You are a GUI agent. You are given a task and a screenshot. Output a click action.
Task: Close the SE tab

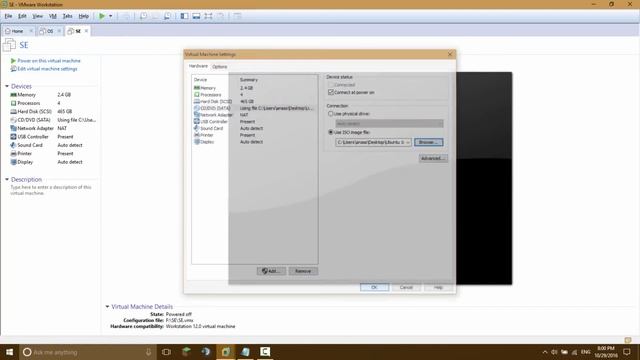coord(86,31)
